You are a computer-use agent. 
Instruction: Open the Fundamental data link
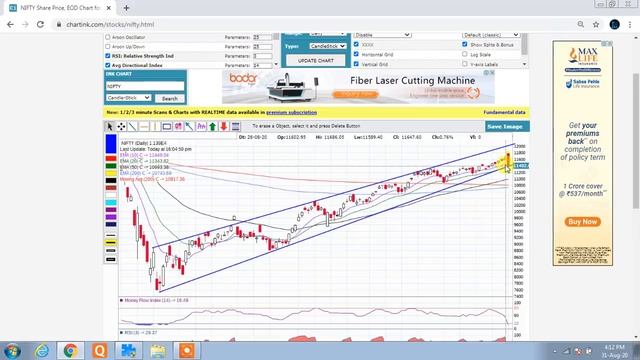point(504,112)
